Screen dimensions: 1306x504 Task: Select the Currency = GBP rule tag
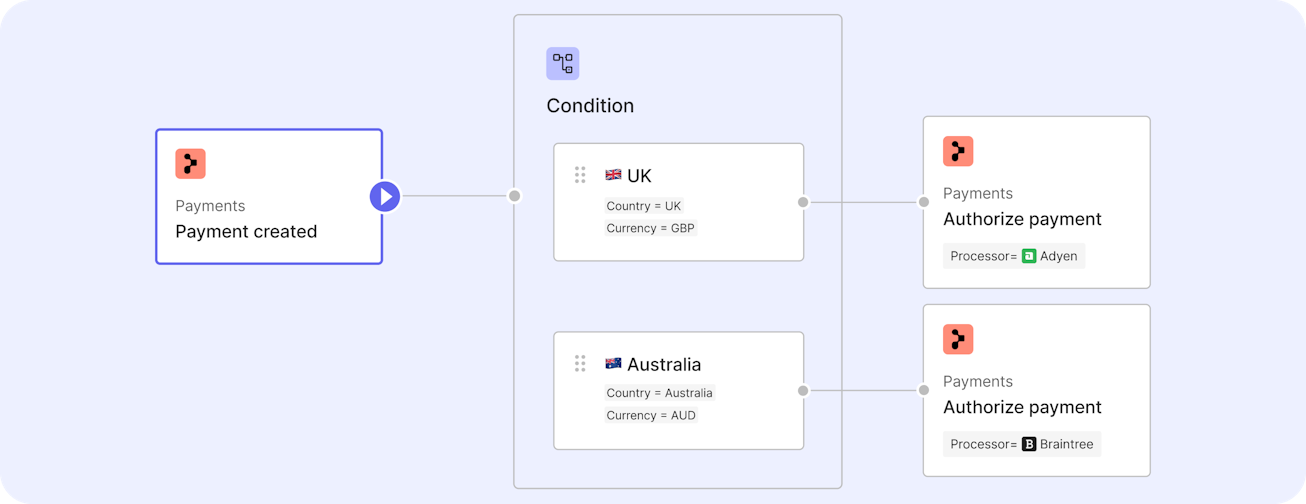pyautogui.click(x=651, y=228)
